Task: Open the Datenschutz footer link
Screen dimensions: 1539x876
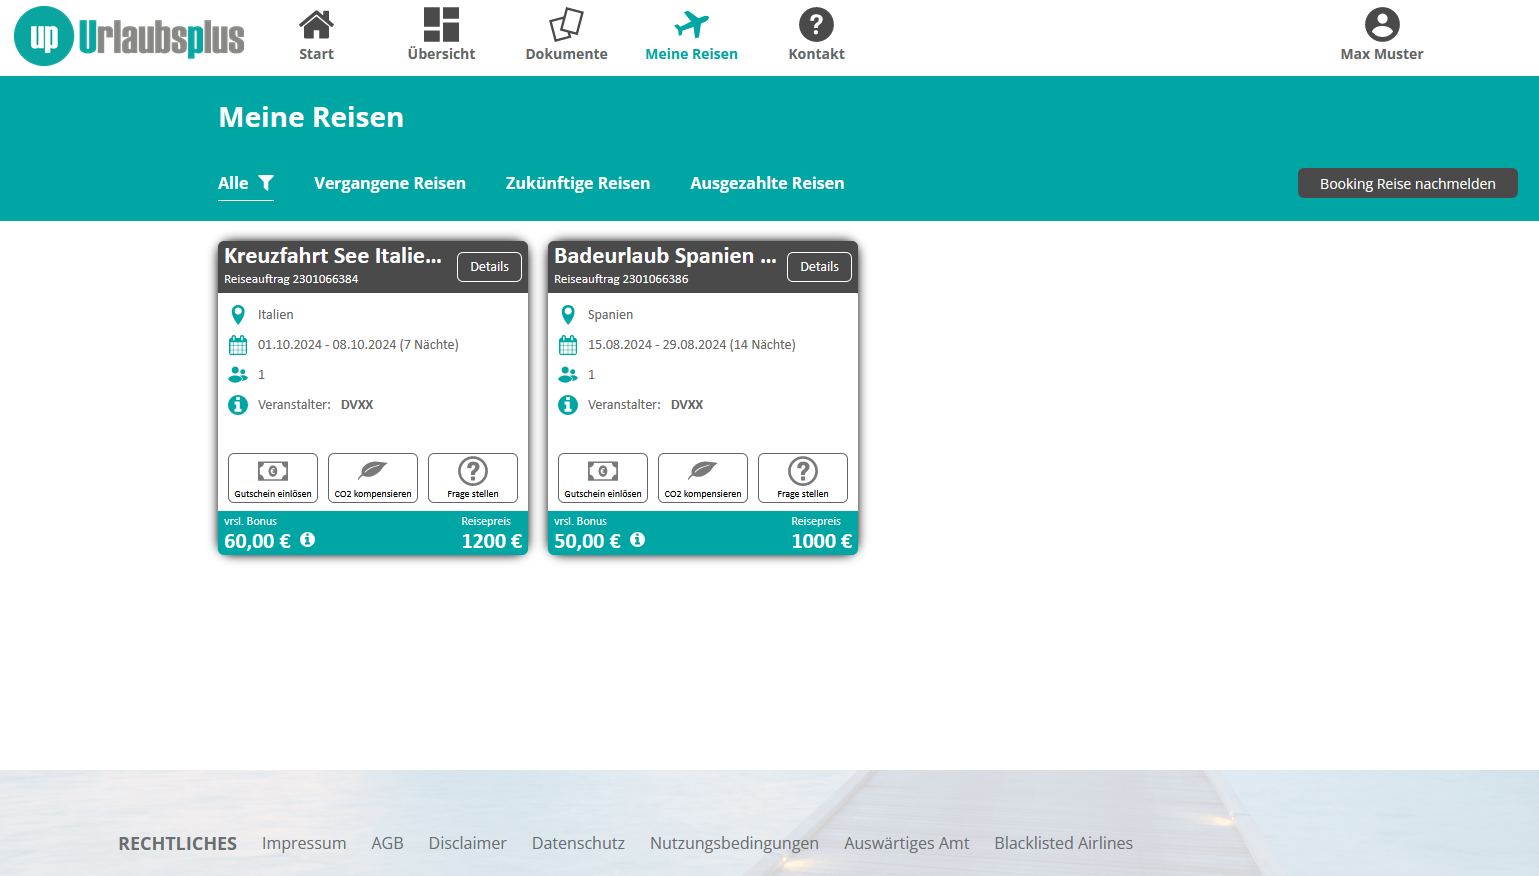Action: tap(578, 843)
